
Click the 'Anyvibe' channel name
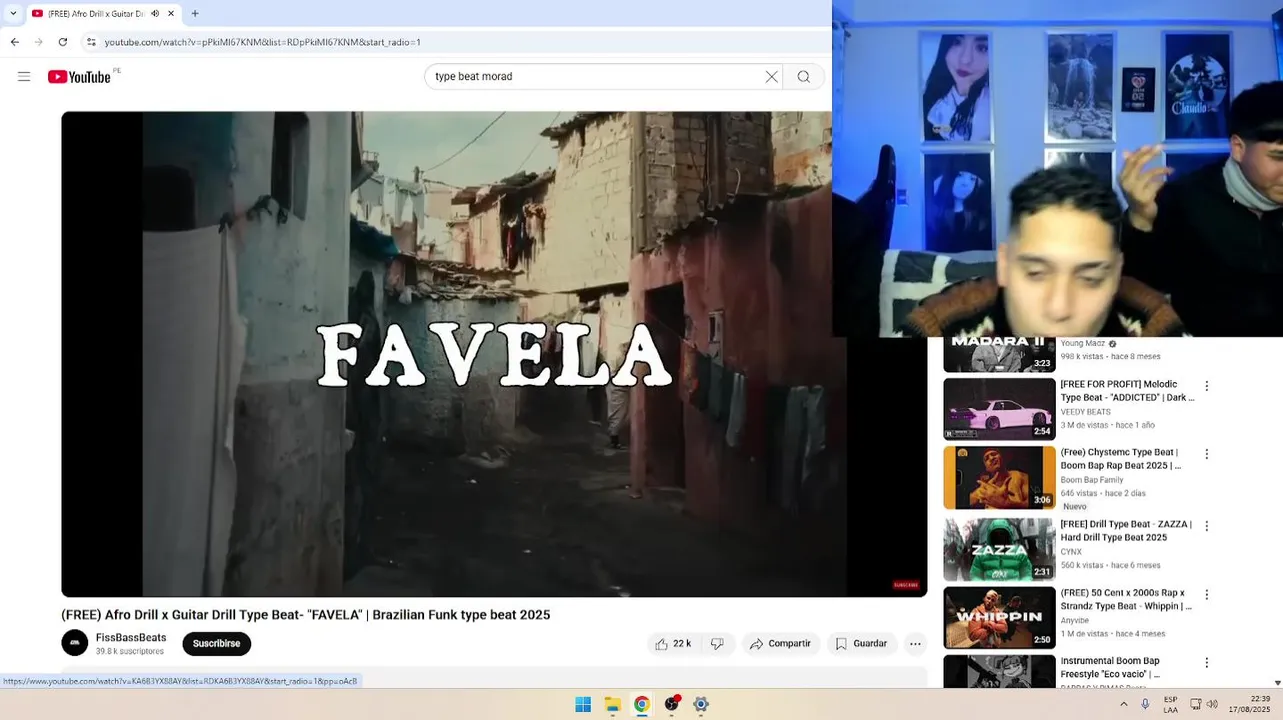click(1075, 620)
